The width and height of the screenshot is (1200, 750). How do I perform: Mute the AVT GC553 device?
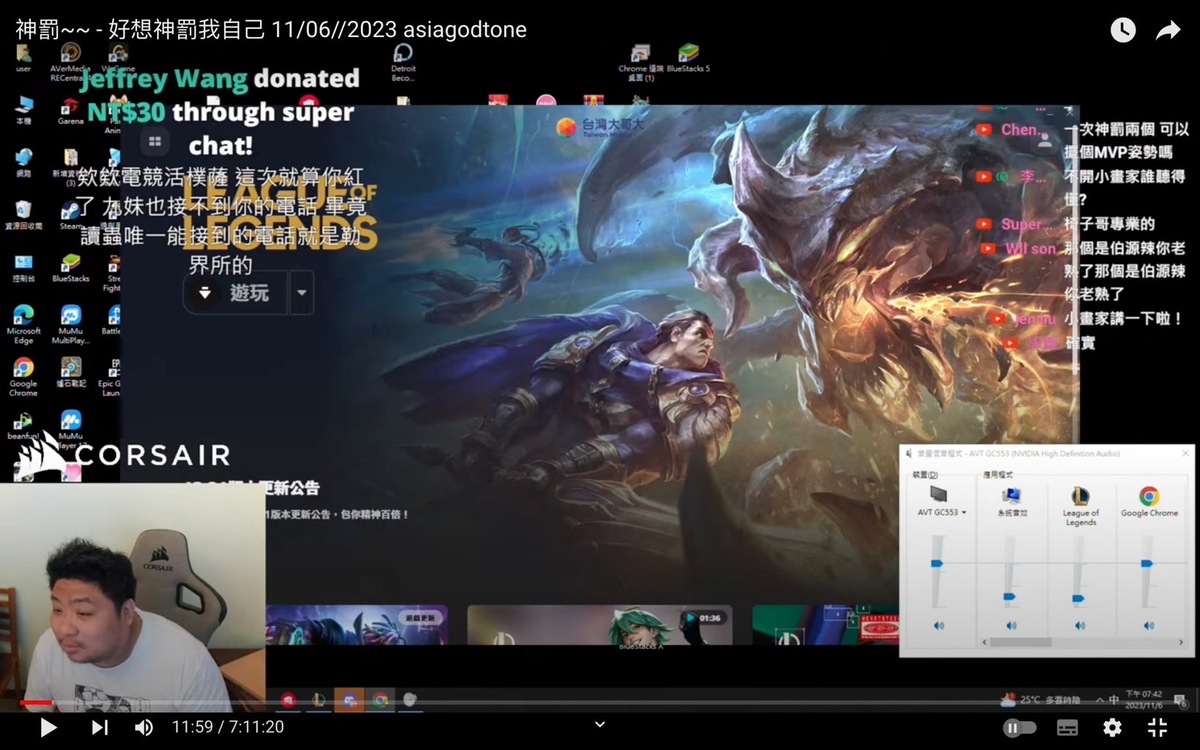(938, 625)
